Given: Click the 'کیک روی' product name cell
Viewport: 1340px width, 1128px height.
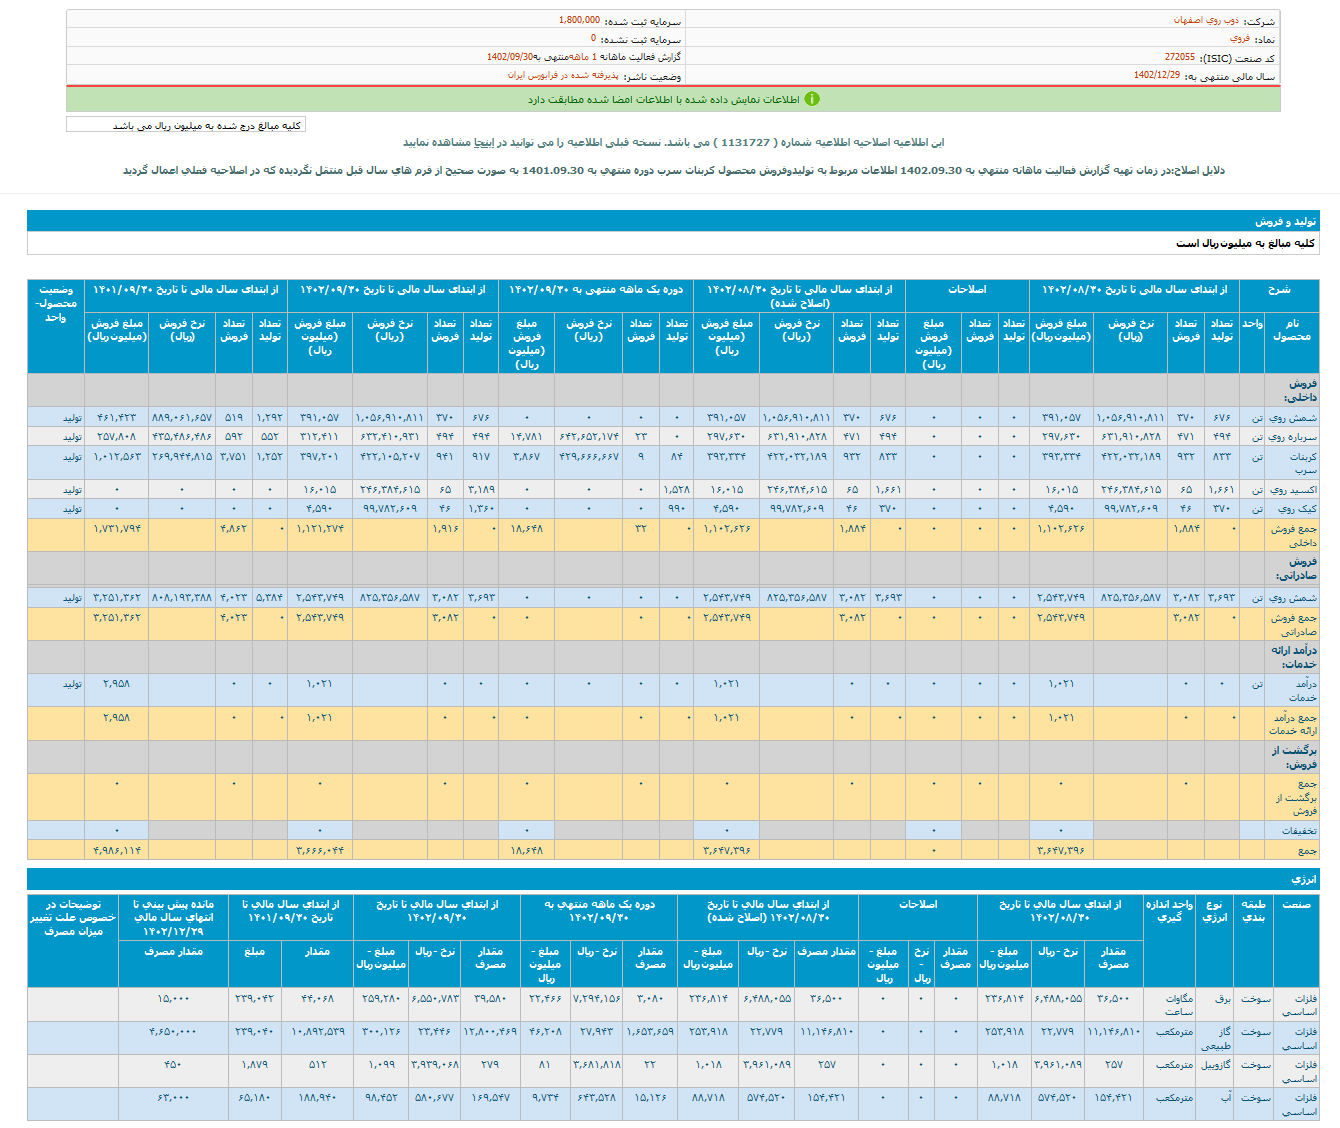Looking at the screenshot, I should point(1296,509).
